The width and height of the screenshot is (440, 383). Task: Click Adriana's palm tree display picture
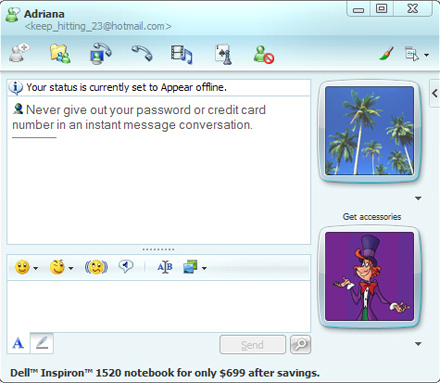(369, 131)
